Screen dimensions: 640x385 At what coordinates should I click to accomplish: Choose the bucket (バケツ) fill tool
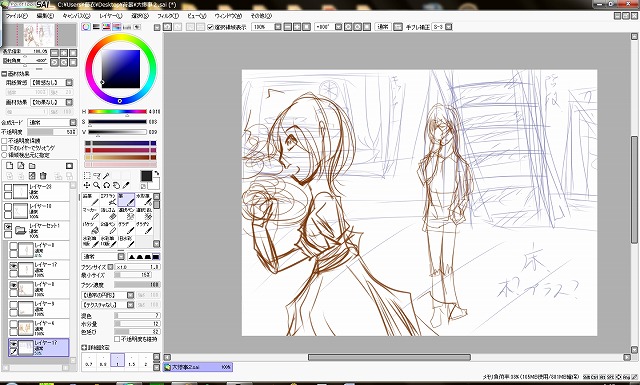[91, 228]
